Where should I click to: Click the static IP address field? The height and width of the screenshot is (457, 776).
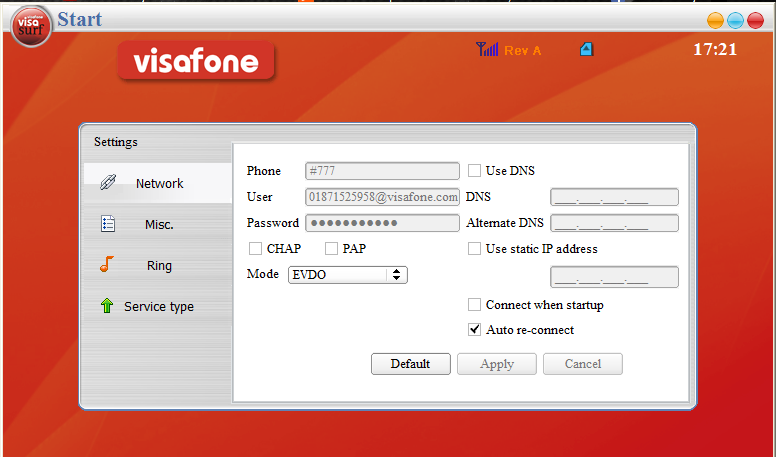[614, 277]
